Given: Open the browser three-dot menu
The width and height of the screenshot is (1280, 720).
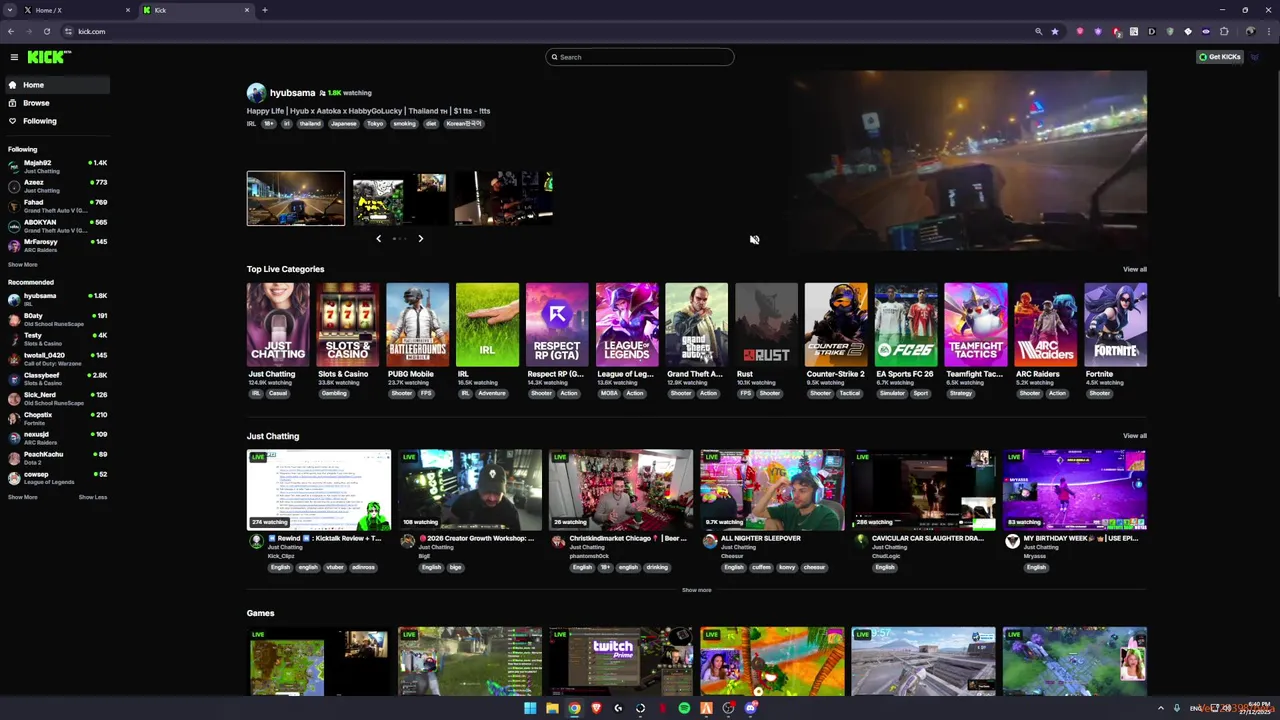Looking at the screenshot, I should coord(1268,31).
